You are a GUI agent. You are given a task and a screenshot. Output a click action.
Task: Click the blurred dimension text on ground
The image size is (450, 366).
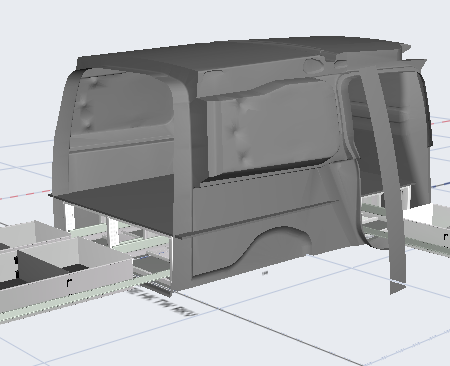(x=163, y=302)
